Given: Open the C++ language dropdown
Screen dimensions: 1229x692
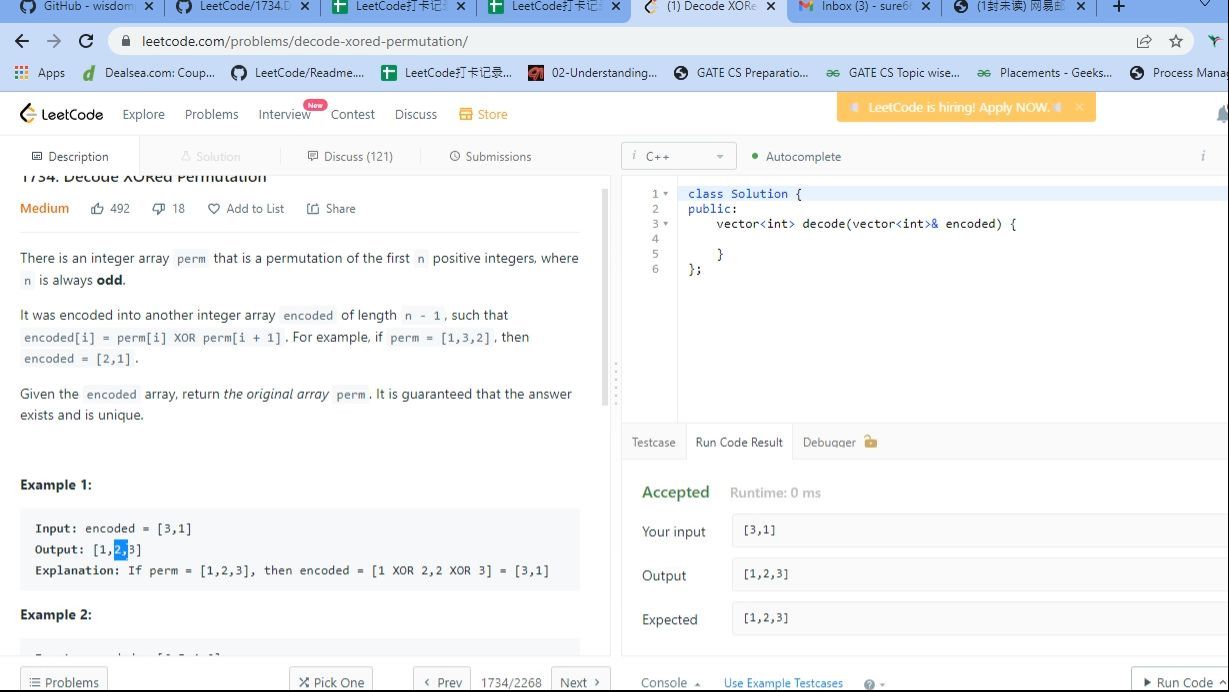Looking at the screenshot, I should point(678,157).
